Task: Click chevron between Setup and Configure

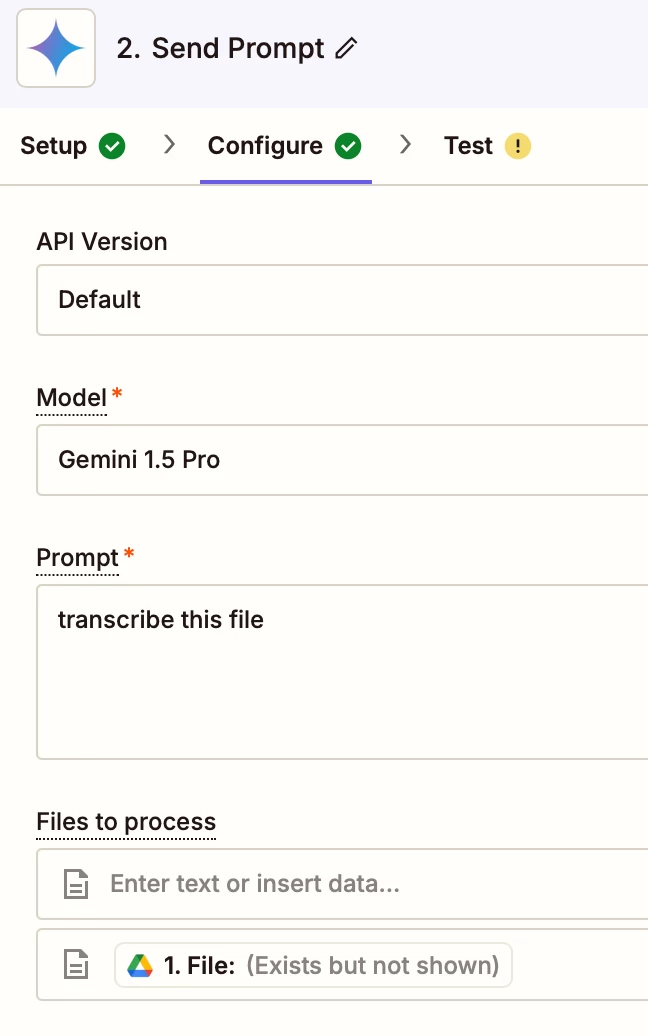Action: [169, 145]
